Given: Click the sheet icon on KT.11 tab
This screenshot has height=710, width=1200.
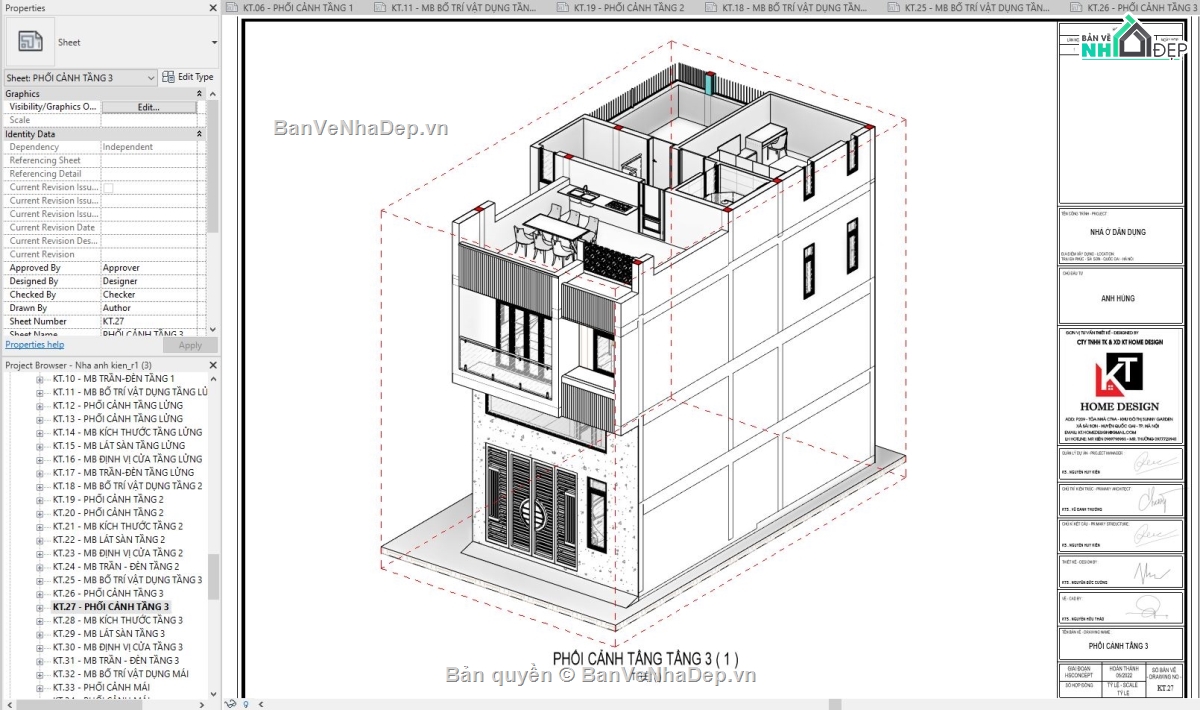Looking at the screenshot, I should click(x=381, y=7).
